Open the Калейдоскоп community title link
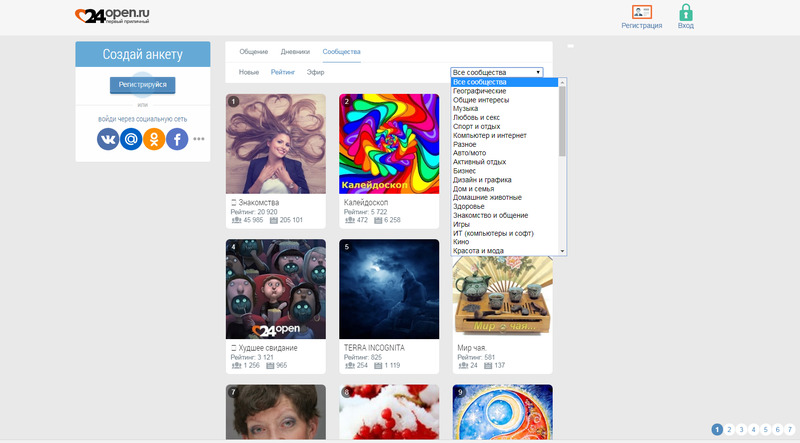 tap(366, 203)
